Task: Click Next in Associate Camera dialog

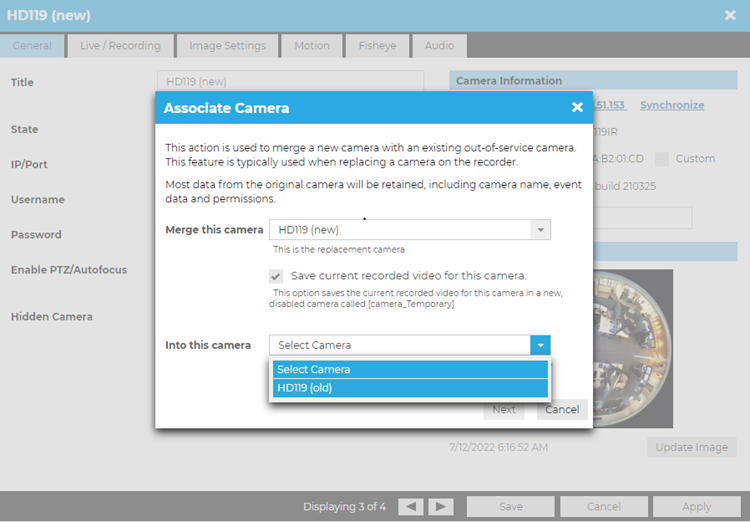Action: 504,410
